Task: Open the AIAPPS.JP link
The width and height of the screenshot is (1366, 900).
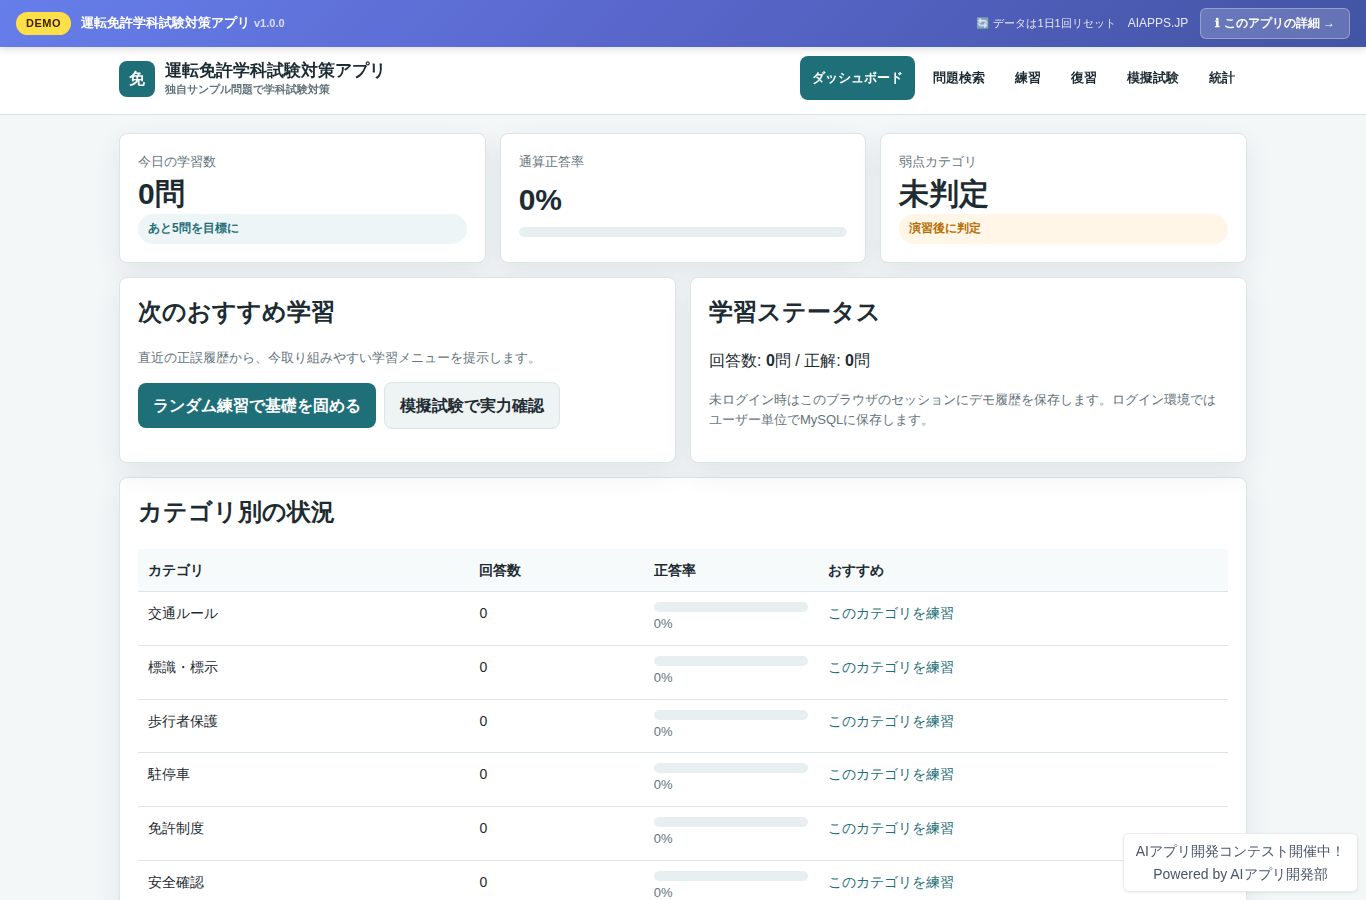Action: click(x=1158, y=23)
